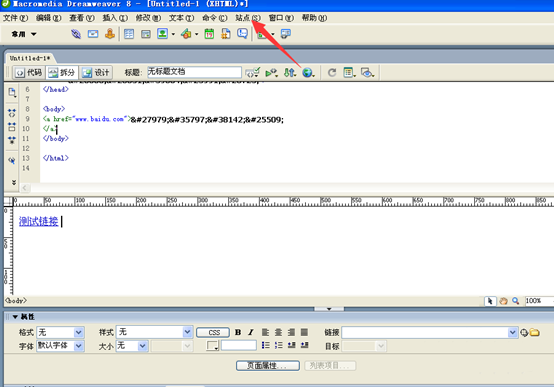
Task: Click the insert date calendar icon
Action: click(x=209, y=34)
